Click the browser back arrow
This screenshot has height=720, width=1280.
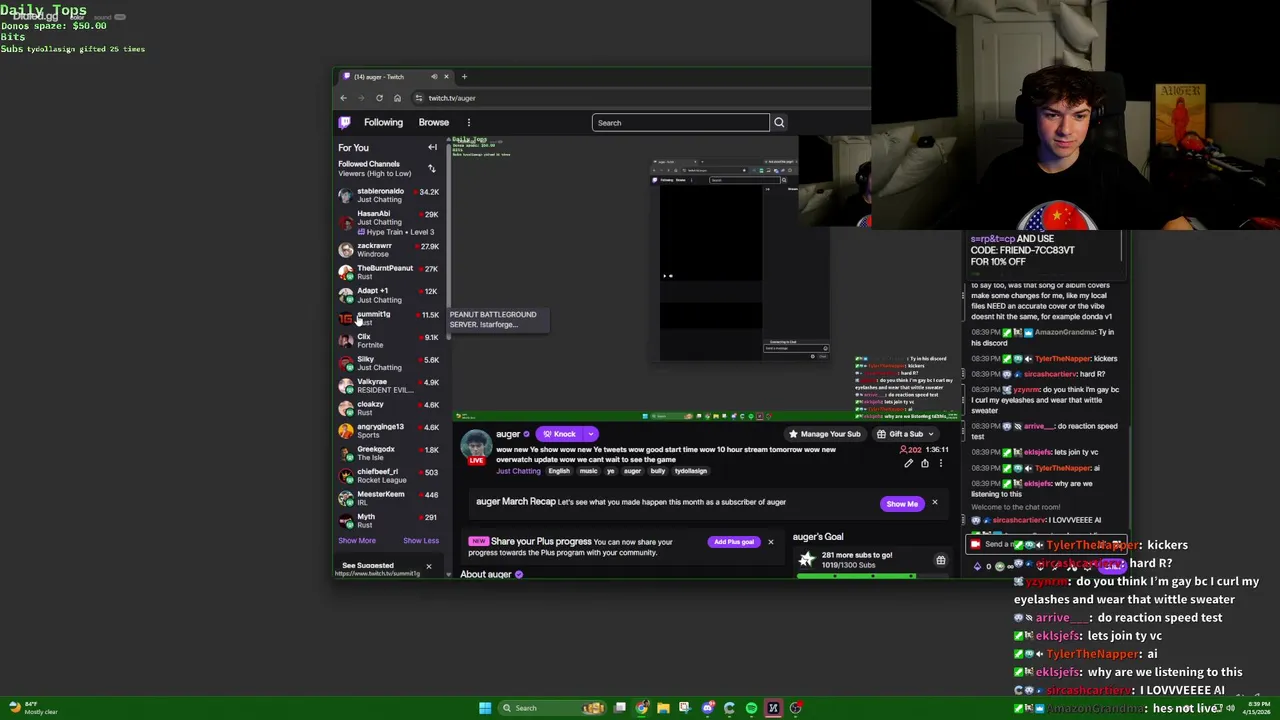(x=343, y=98)
